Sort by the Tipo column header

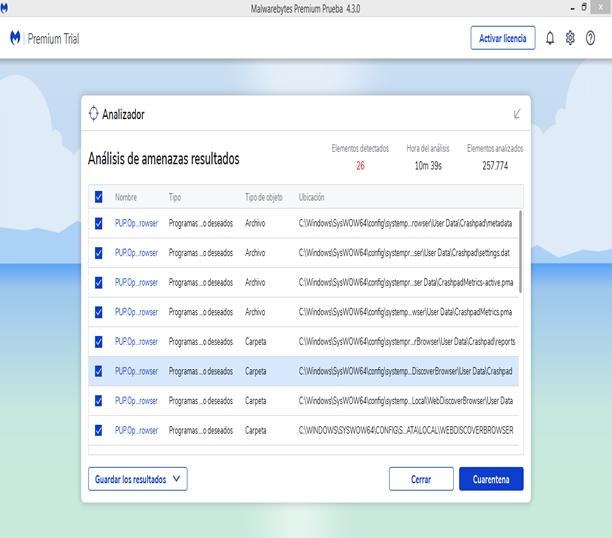click(174, 197)
